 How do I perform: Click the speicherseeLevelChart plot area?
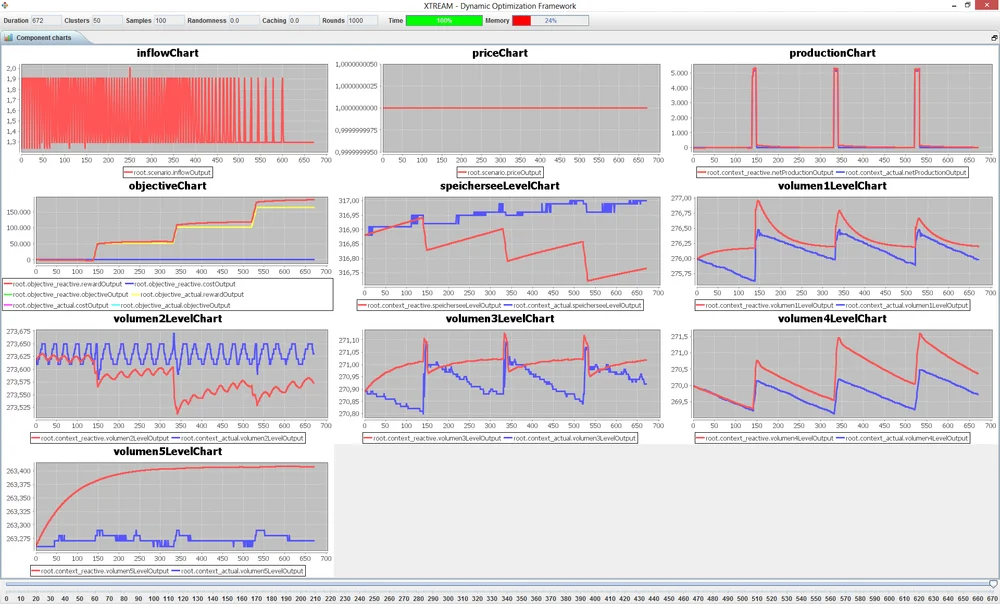[512, 242]
